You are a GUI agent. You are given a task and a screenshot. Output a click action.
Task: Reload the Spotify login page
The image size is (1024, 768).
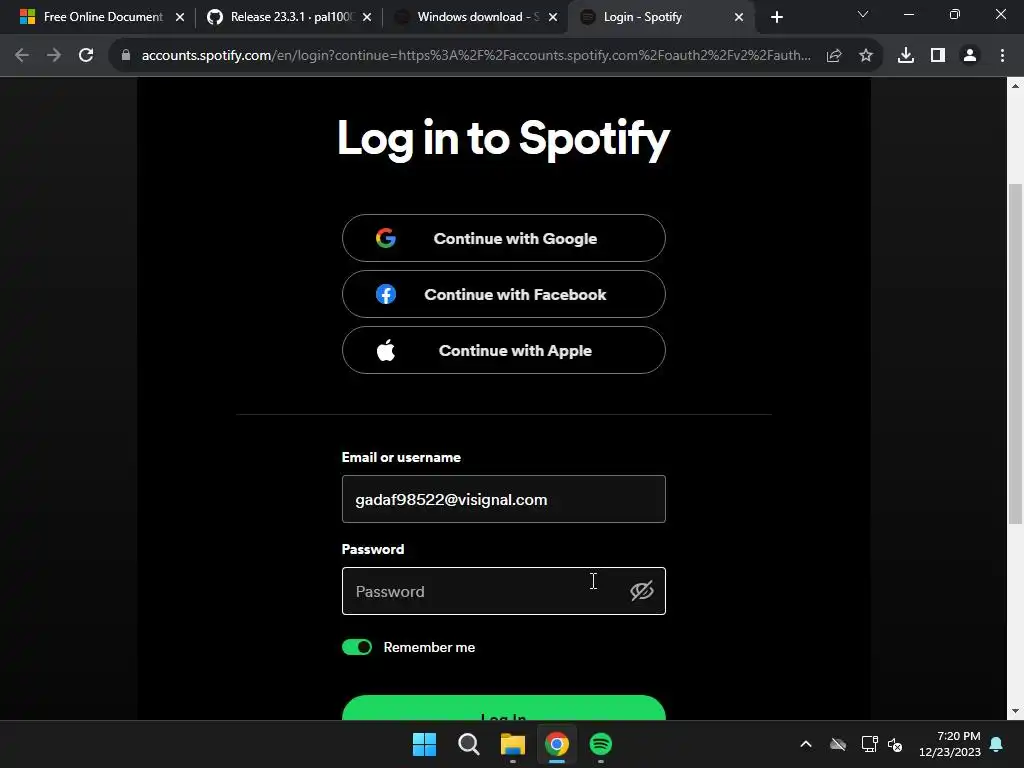[x=86, y=56]
